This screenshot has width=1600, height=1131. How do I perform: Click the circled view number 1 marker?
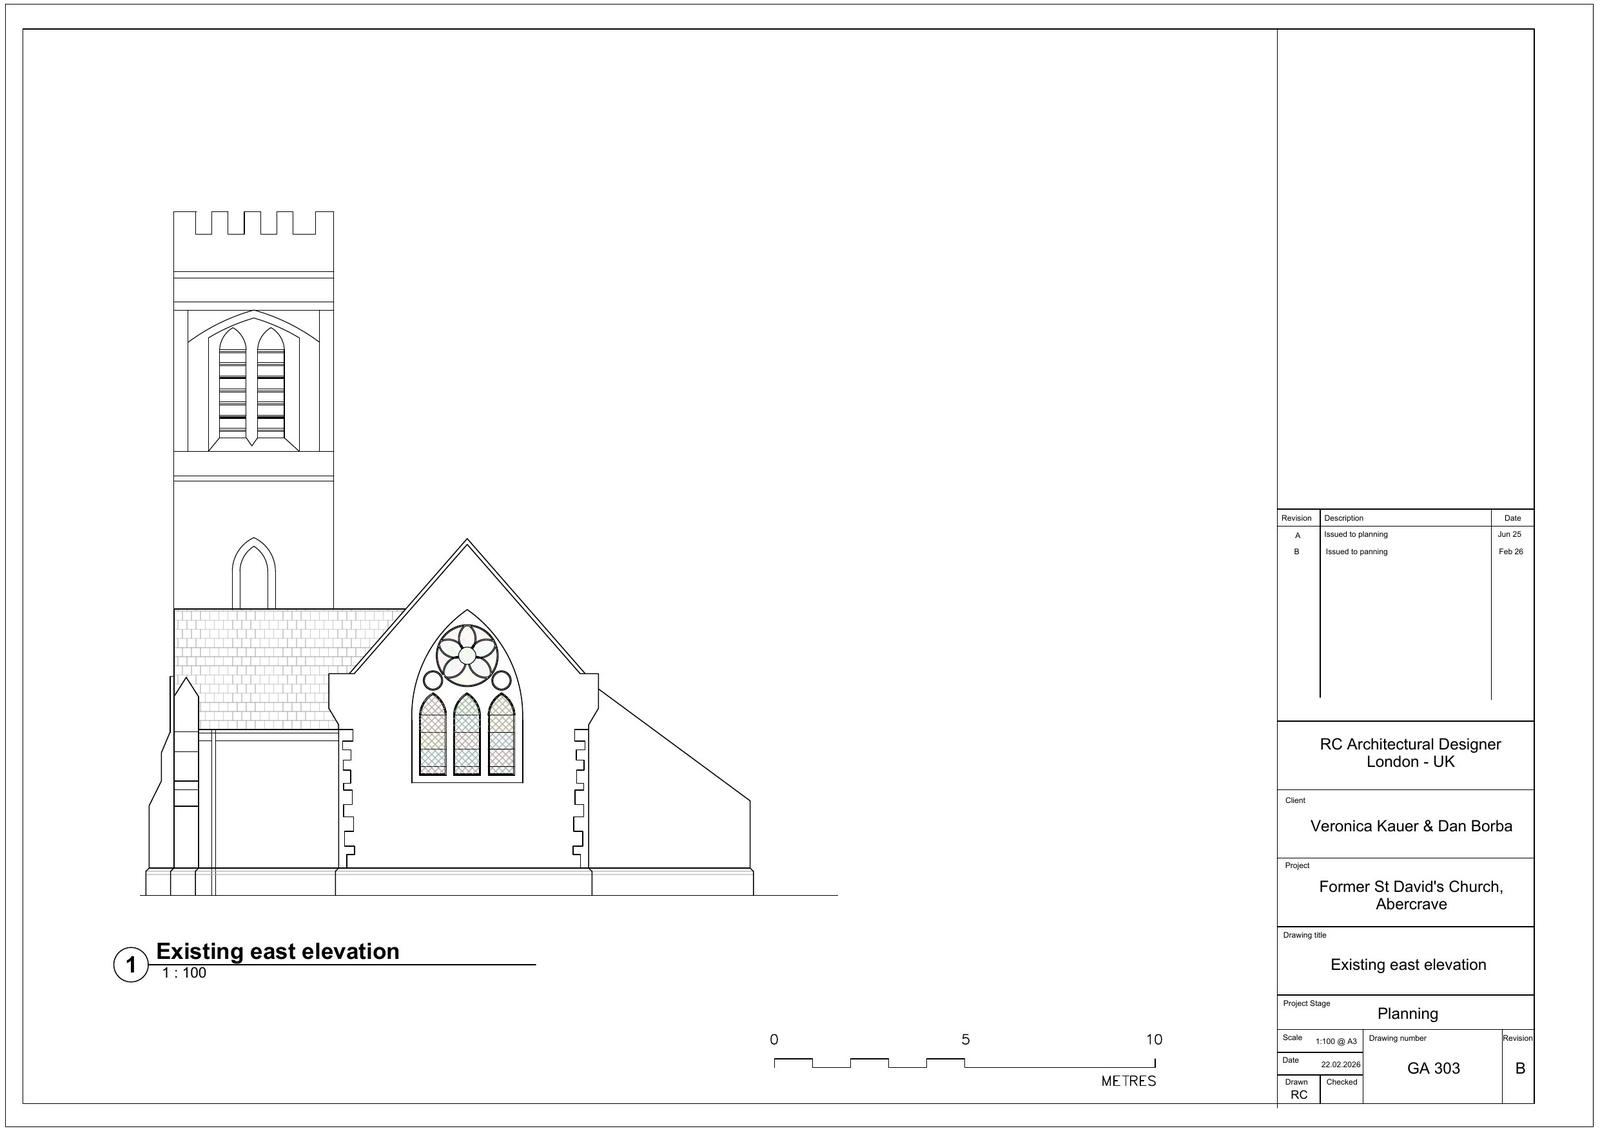[130, 966]
